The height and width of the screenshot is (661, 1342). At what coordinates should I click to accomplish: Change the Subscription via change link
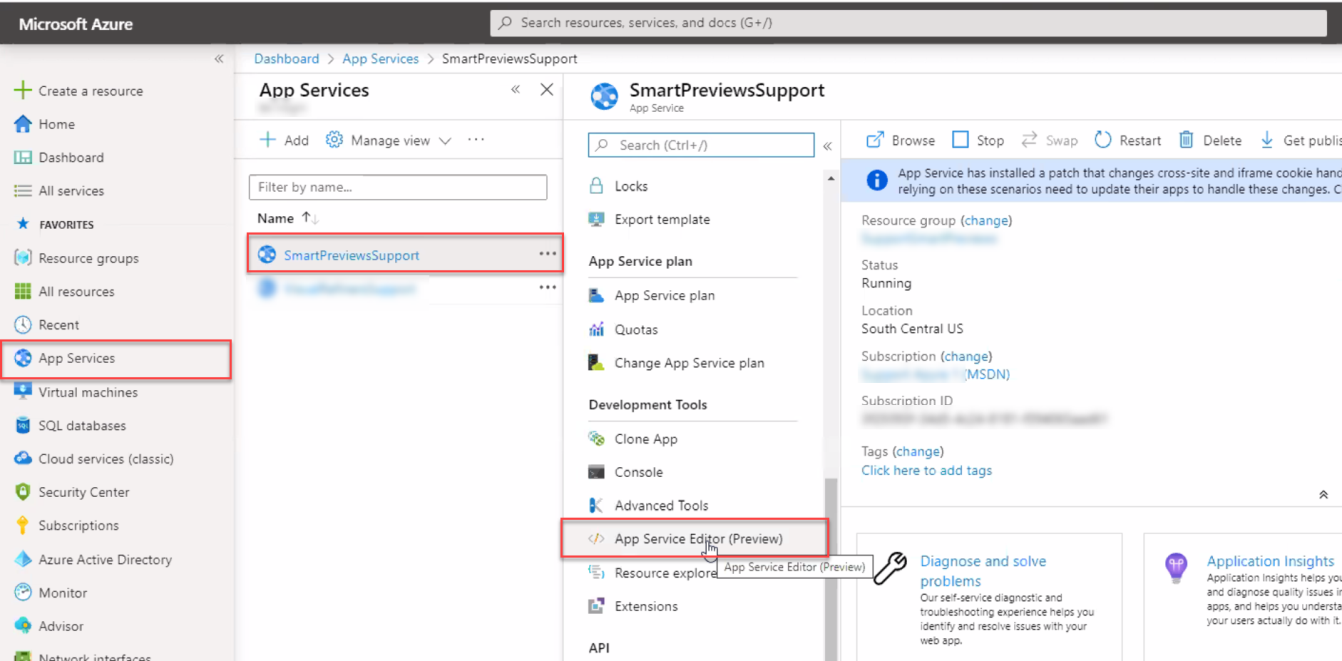point(966,356)
